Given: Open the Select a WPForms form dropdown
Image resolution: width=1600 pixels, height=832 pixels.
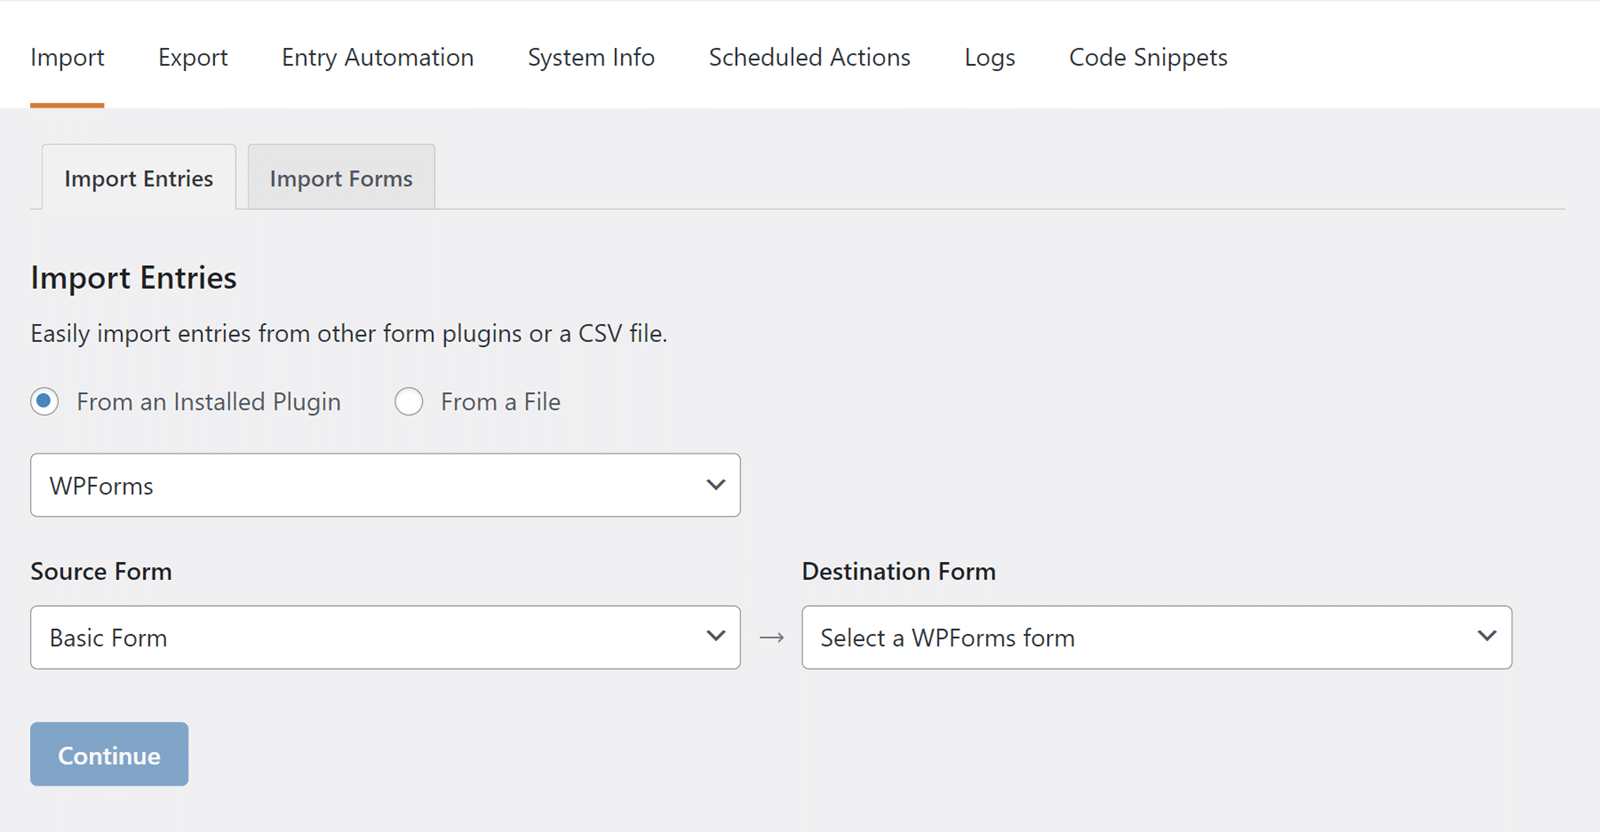Looking at the screenshot, I should tap(1157, 637).
